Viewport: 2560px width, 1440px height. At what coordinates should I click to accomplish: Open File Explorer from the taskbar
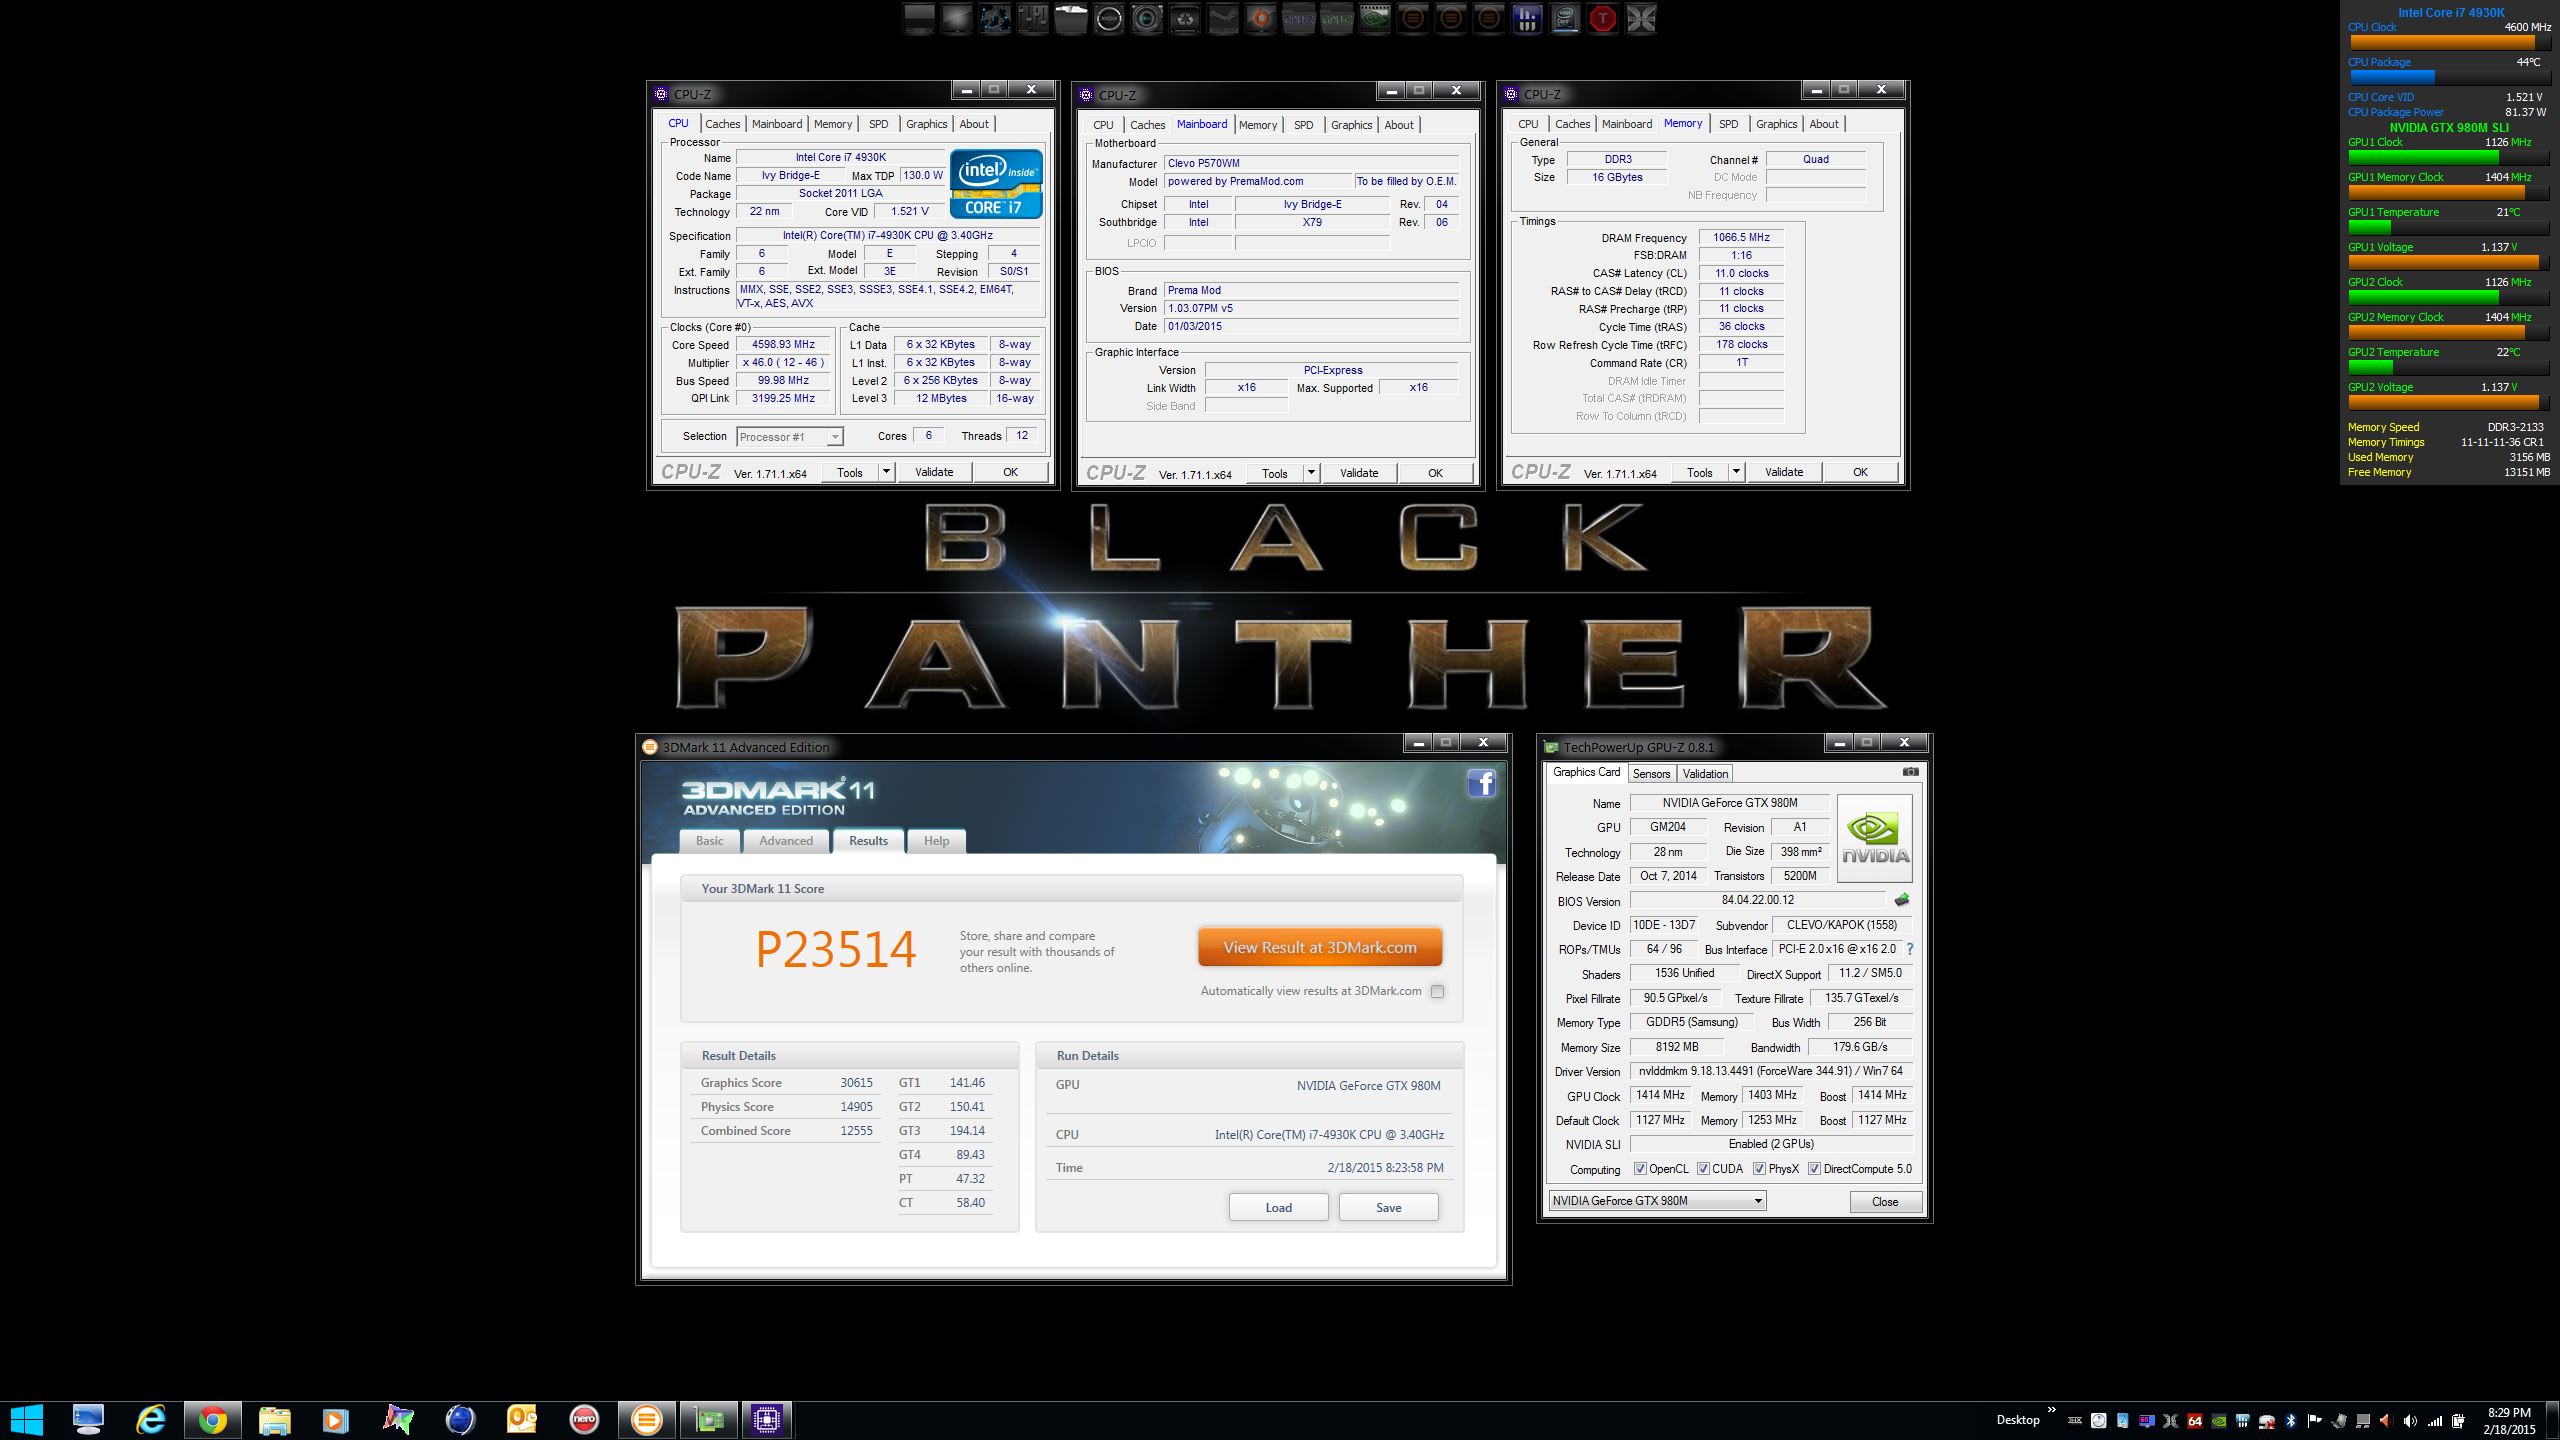coord(274,1420)
